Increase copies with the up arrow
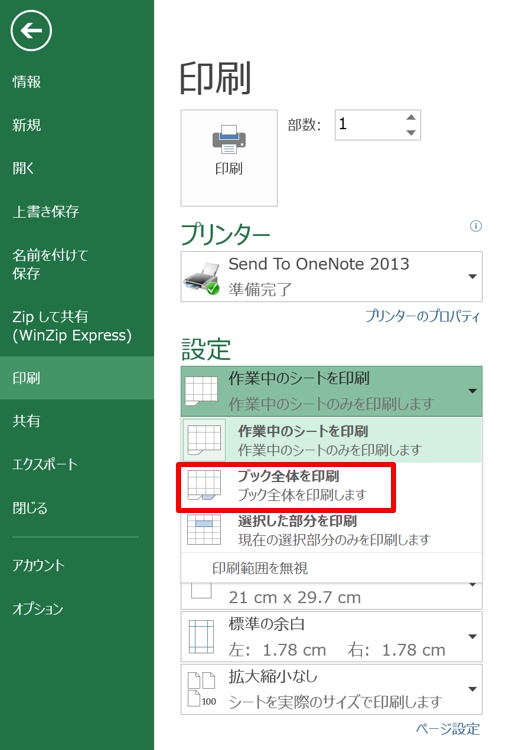 411,118
